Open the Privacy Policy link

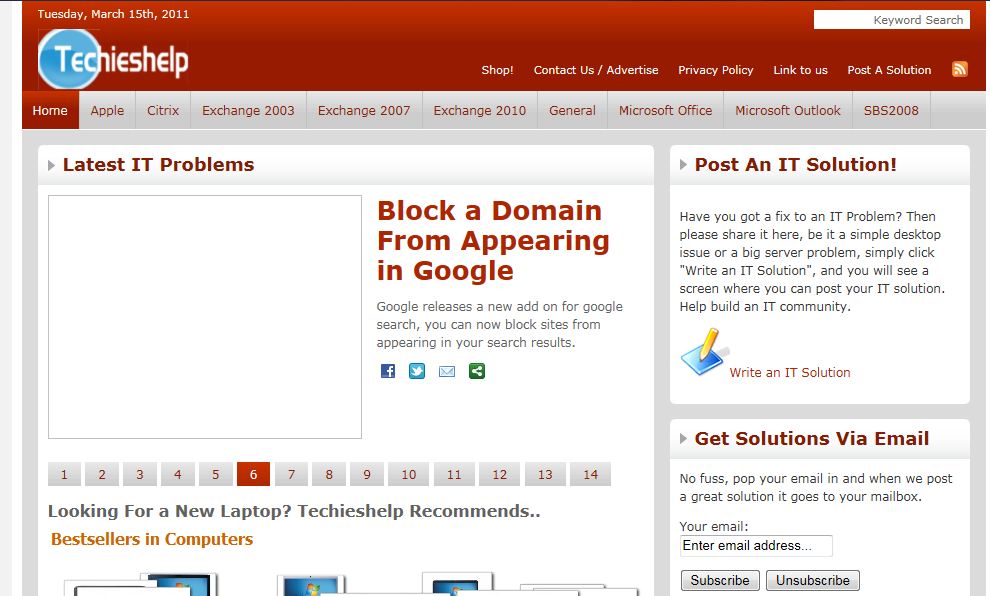click(x=715, y=70)
